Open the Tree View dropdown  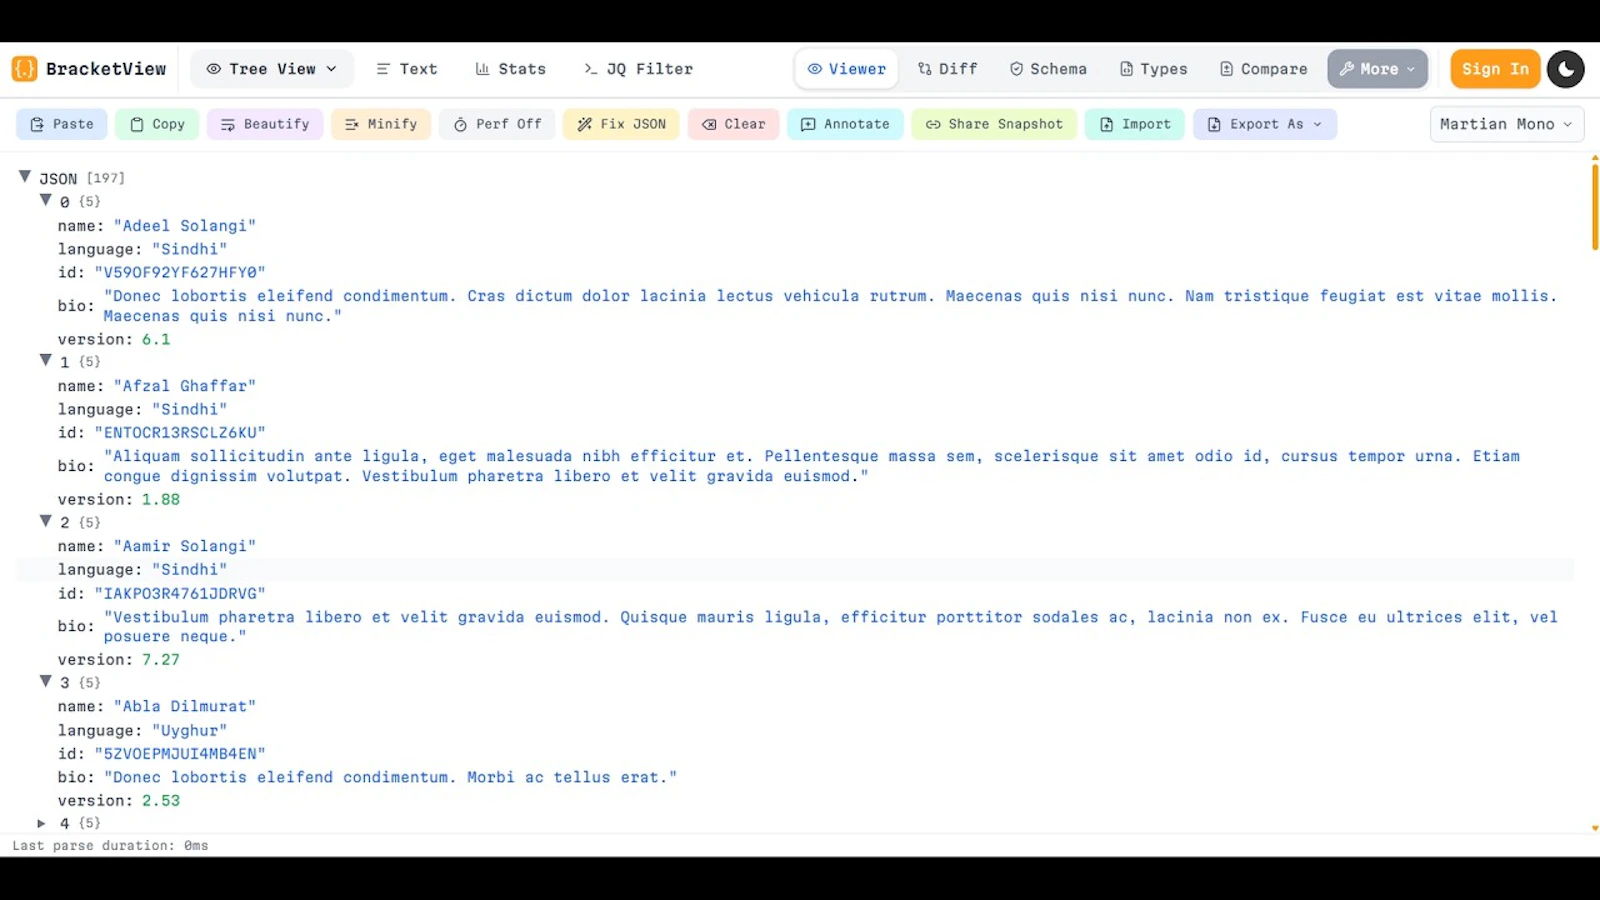pos(272,69)
